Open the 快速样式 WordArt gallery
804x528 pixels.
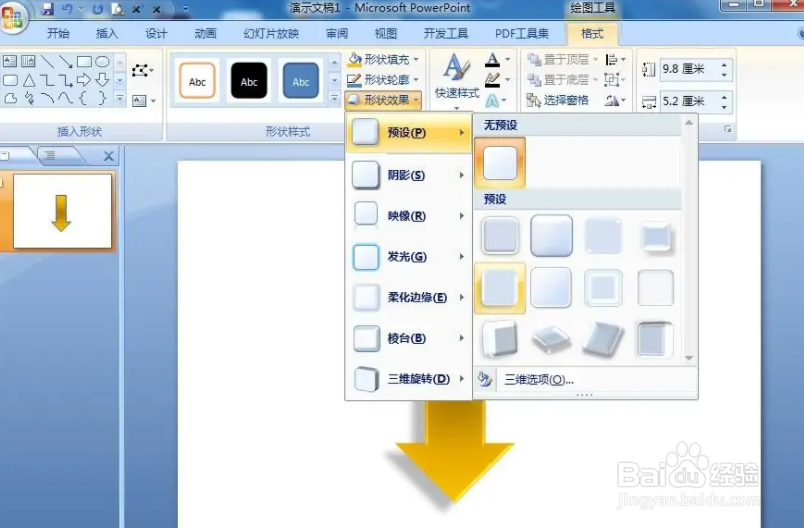click(x=456, y=81)
